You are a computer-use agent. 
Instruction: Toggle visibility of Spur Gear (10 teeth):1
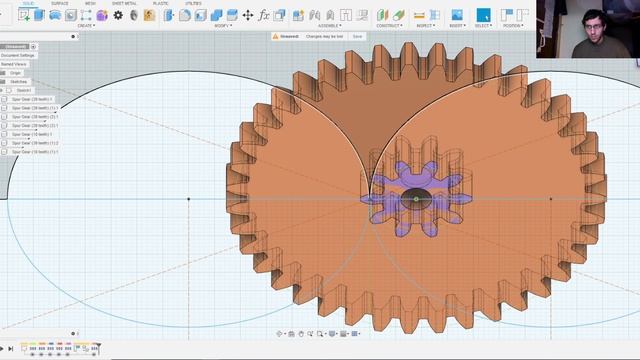pyautogui.click(x=4, y=134)
